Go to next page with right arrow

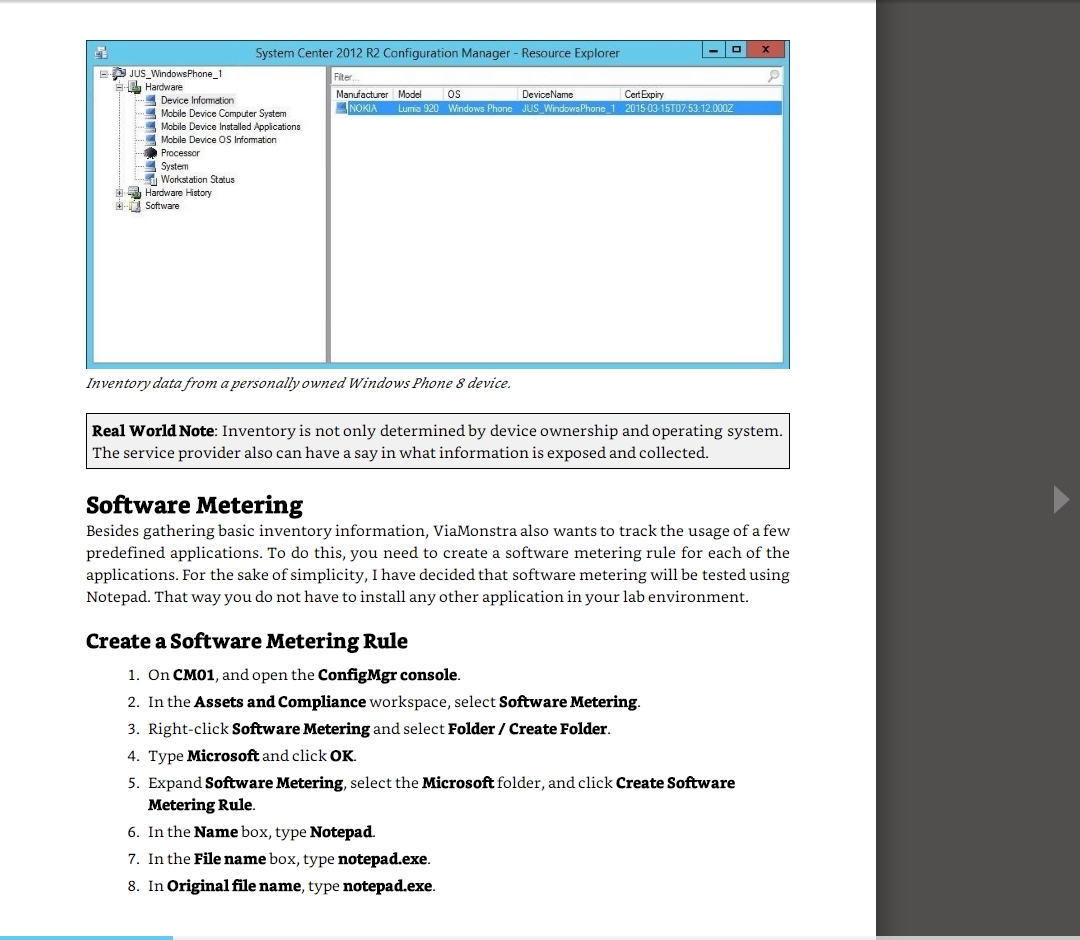1061,498
